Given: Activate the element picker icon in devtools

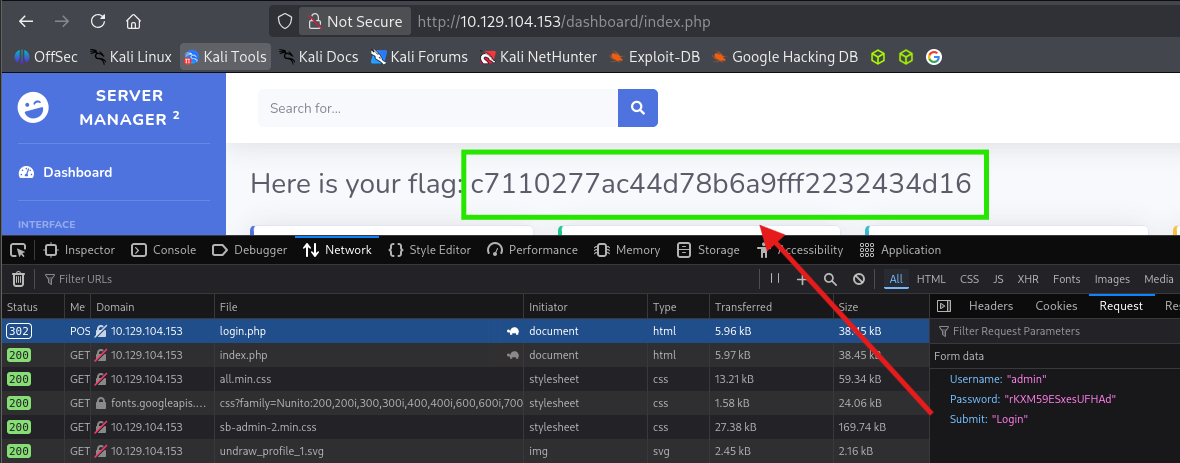Looking at the screenshot, I should (x=18, y=250).
